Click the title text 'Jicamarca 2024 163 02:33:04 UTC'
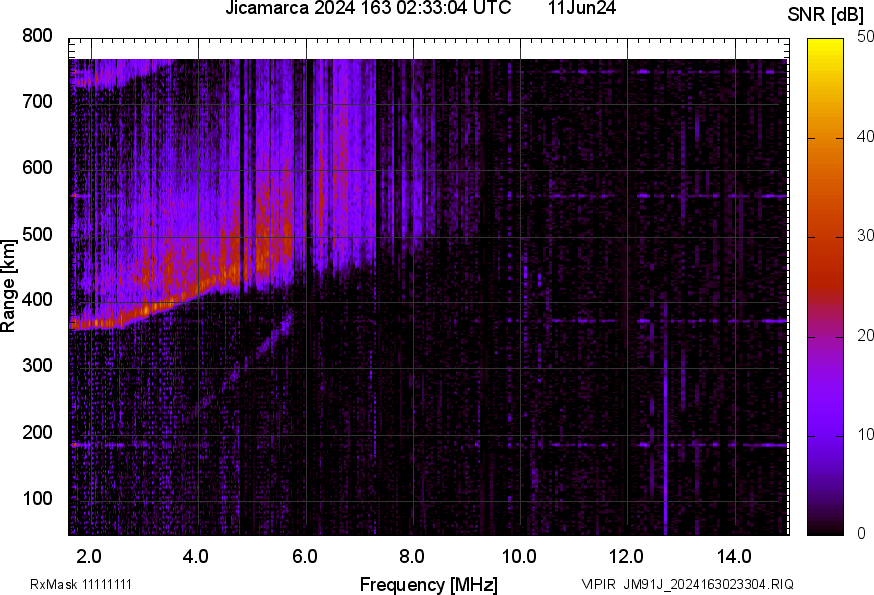The width and height of the screenshot is (874, 595). click(368, 8)
